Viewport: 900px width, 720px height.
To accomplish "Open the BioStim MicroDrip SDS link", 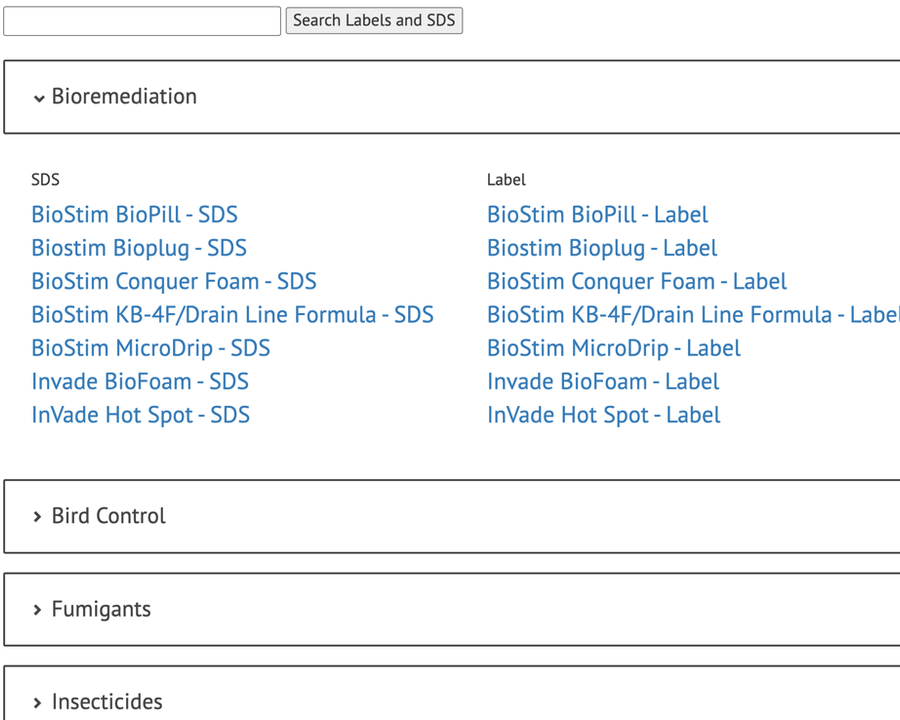I will coord(150,348).
